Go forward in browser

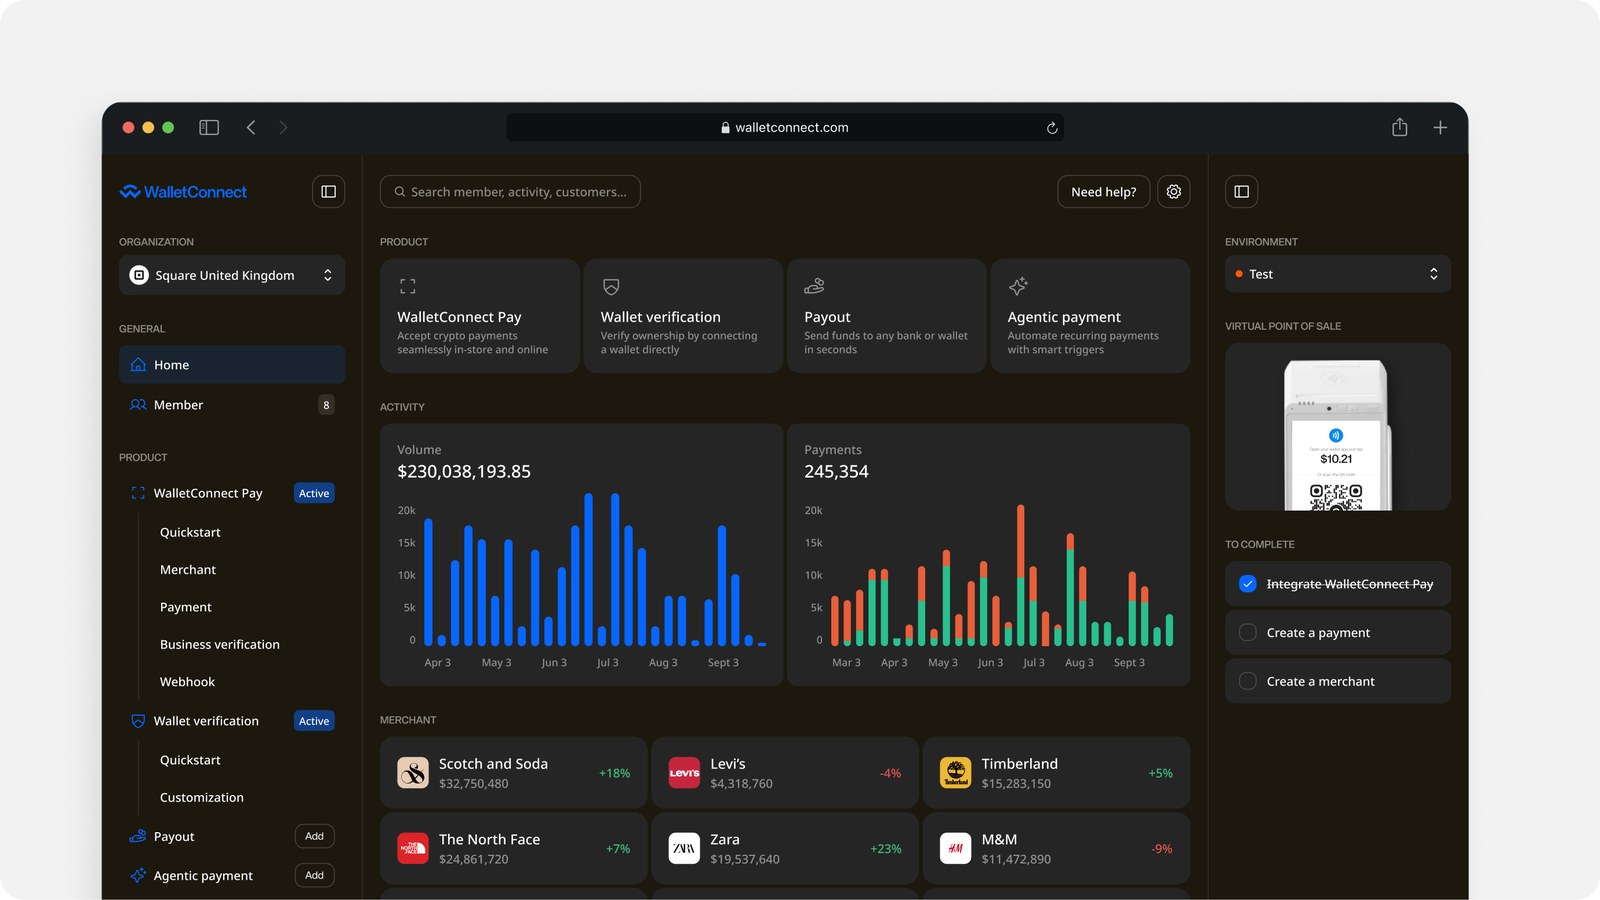[283, 127]
